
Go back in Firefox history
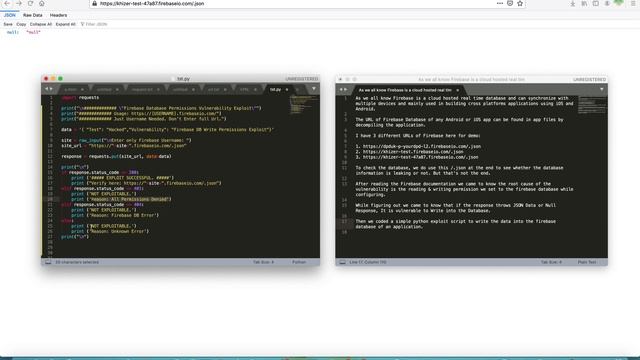[x=7, y=3]
